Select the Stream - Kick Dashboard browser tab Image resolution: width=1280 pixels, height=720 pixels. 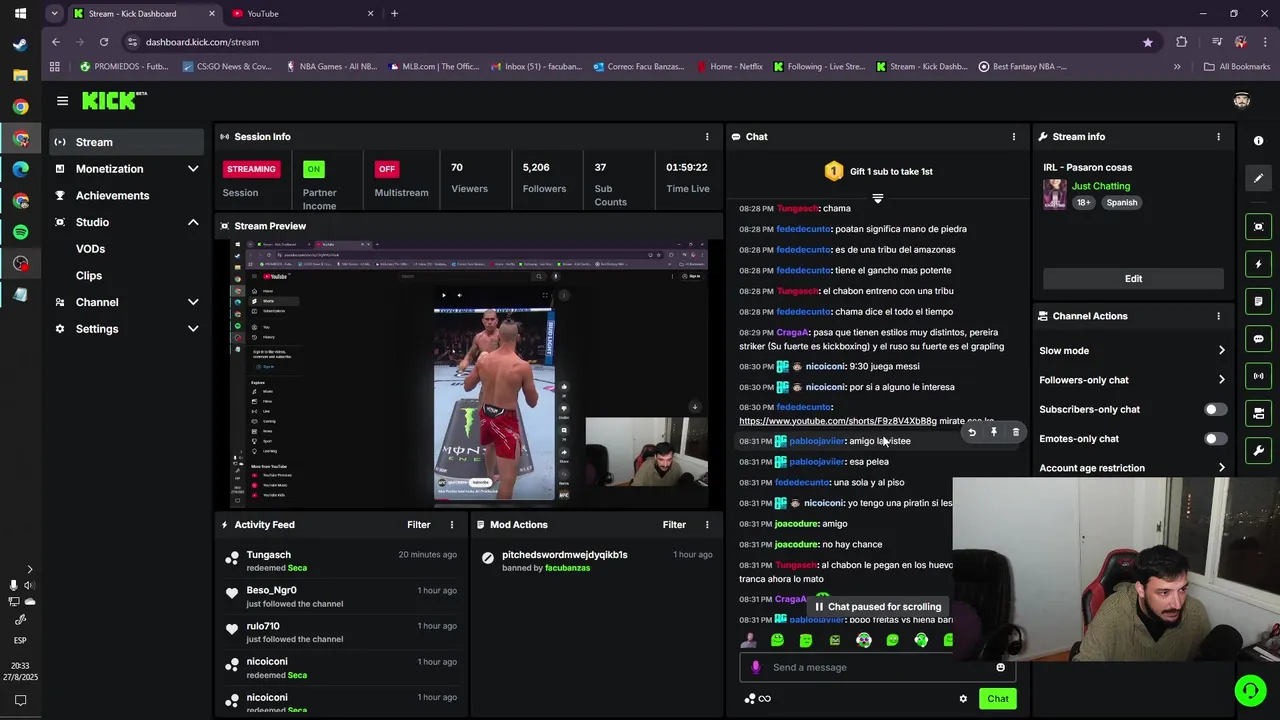(x=145, y=14)
